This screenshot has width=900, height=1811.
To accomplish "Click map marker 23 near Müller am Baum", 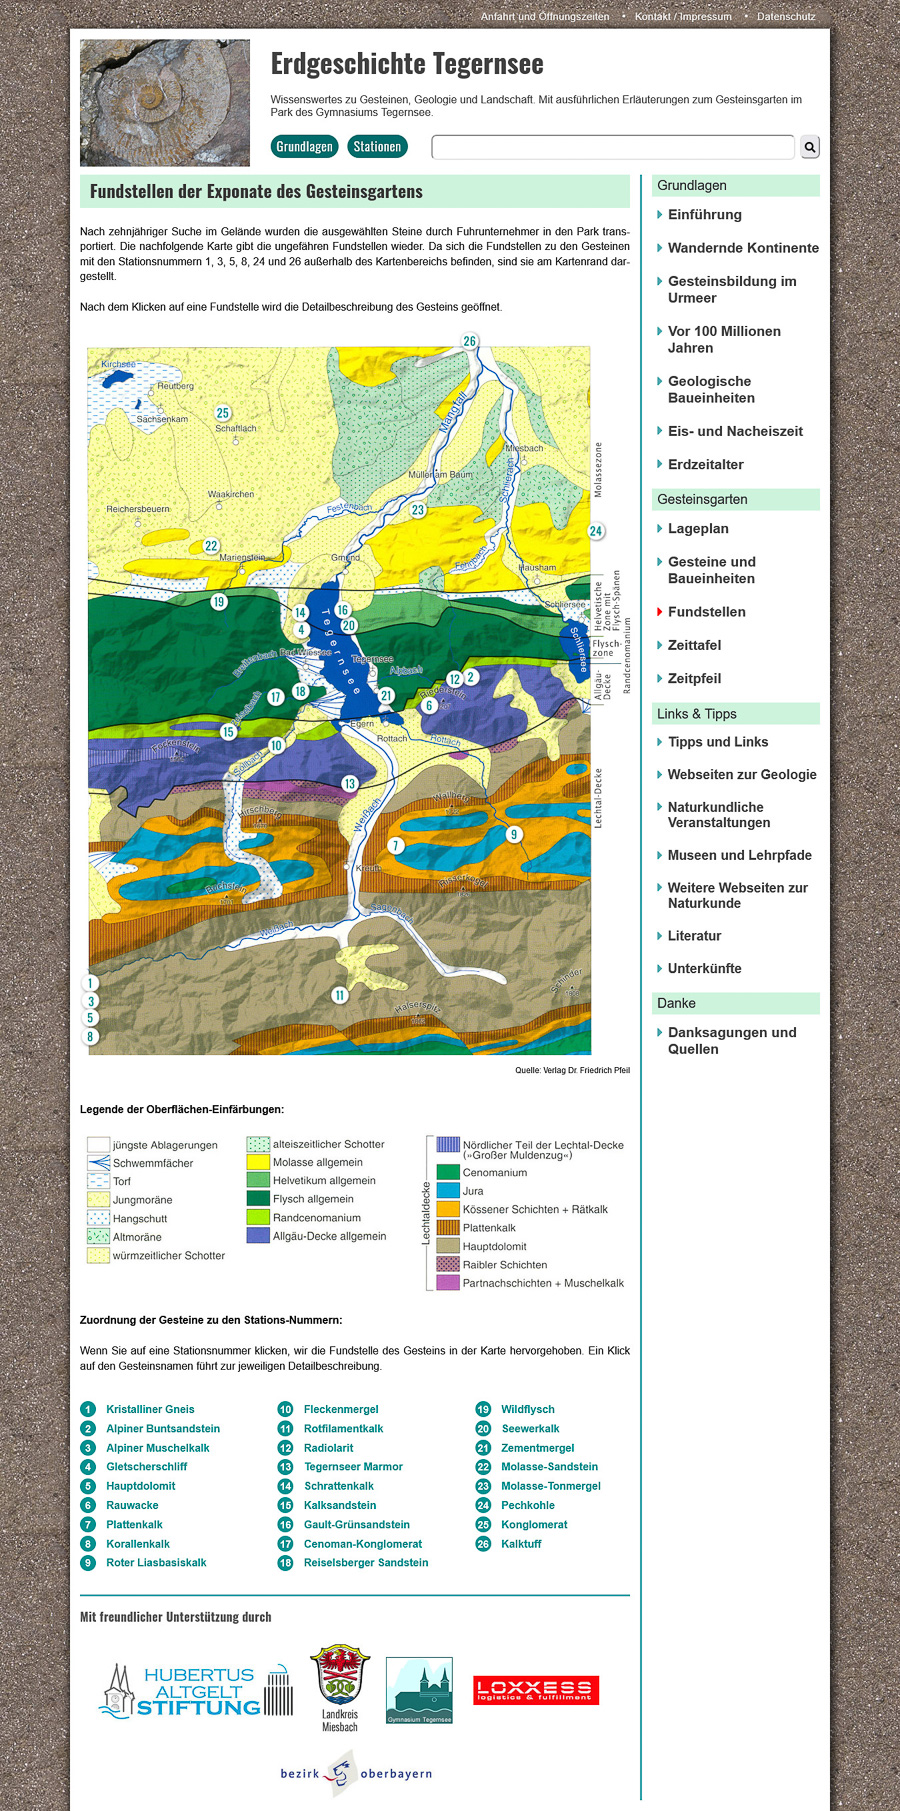I will (418, 510).
